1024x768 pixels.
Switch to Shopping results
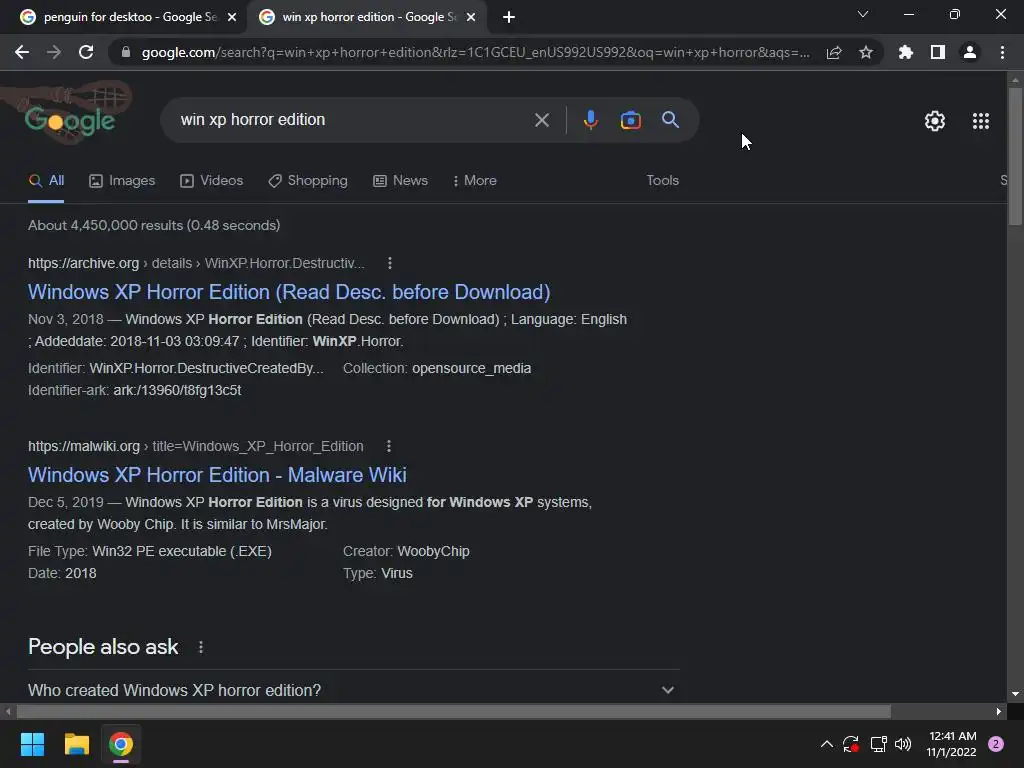(x=308, y=181)
